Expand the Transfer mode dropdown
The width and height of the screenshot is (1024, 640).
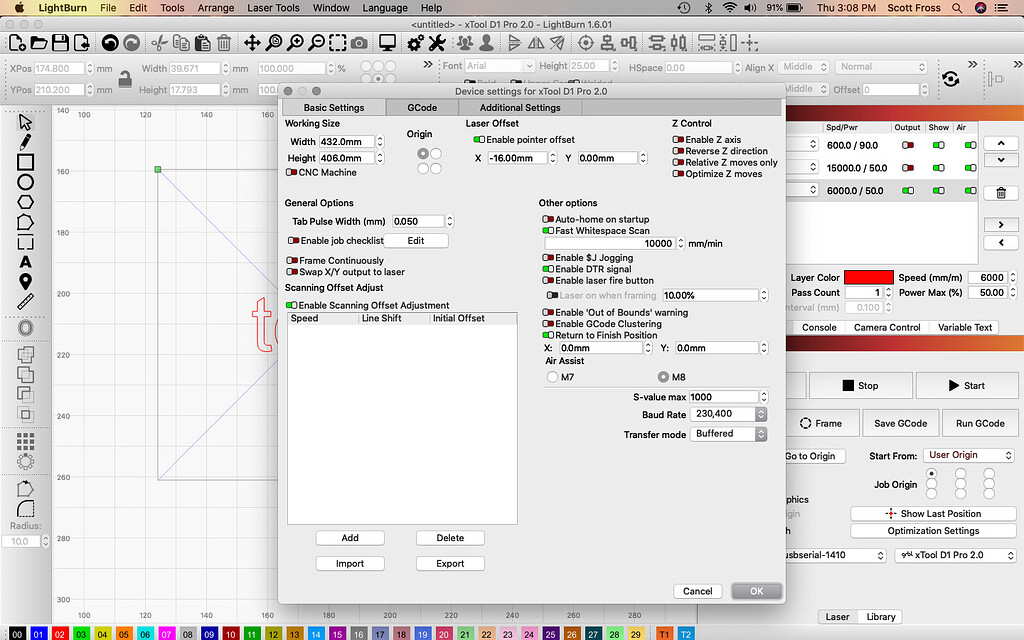pyautogui.click(x=729, y=434)
